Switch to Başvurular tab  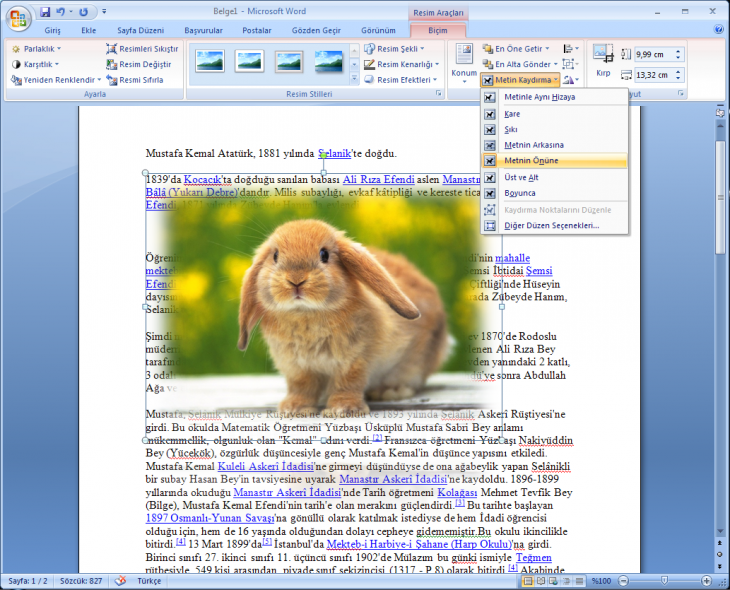203,30
